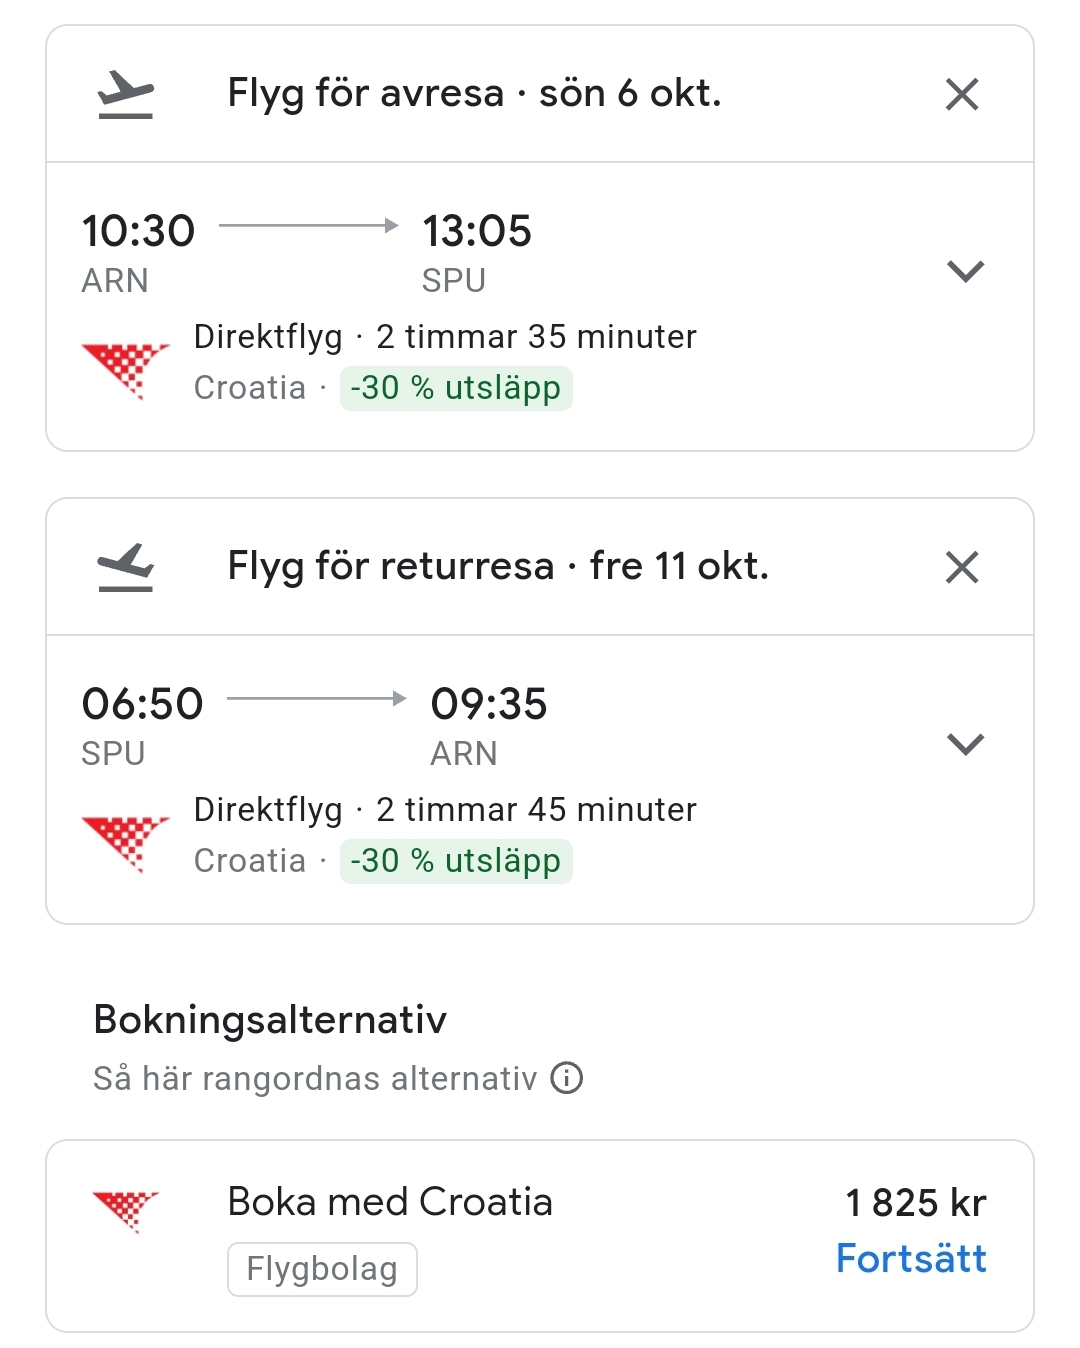Open ranking info icon next to alternativ
The height and width of the screenshot is (1348, 1080).
[567, 1079]
